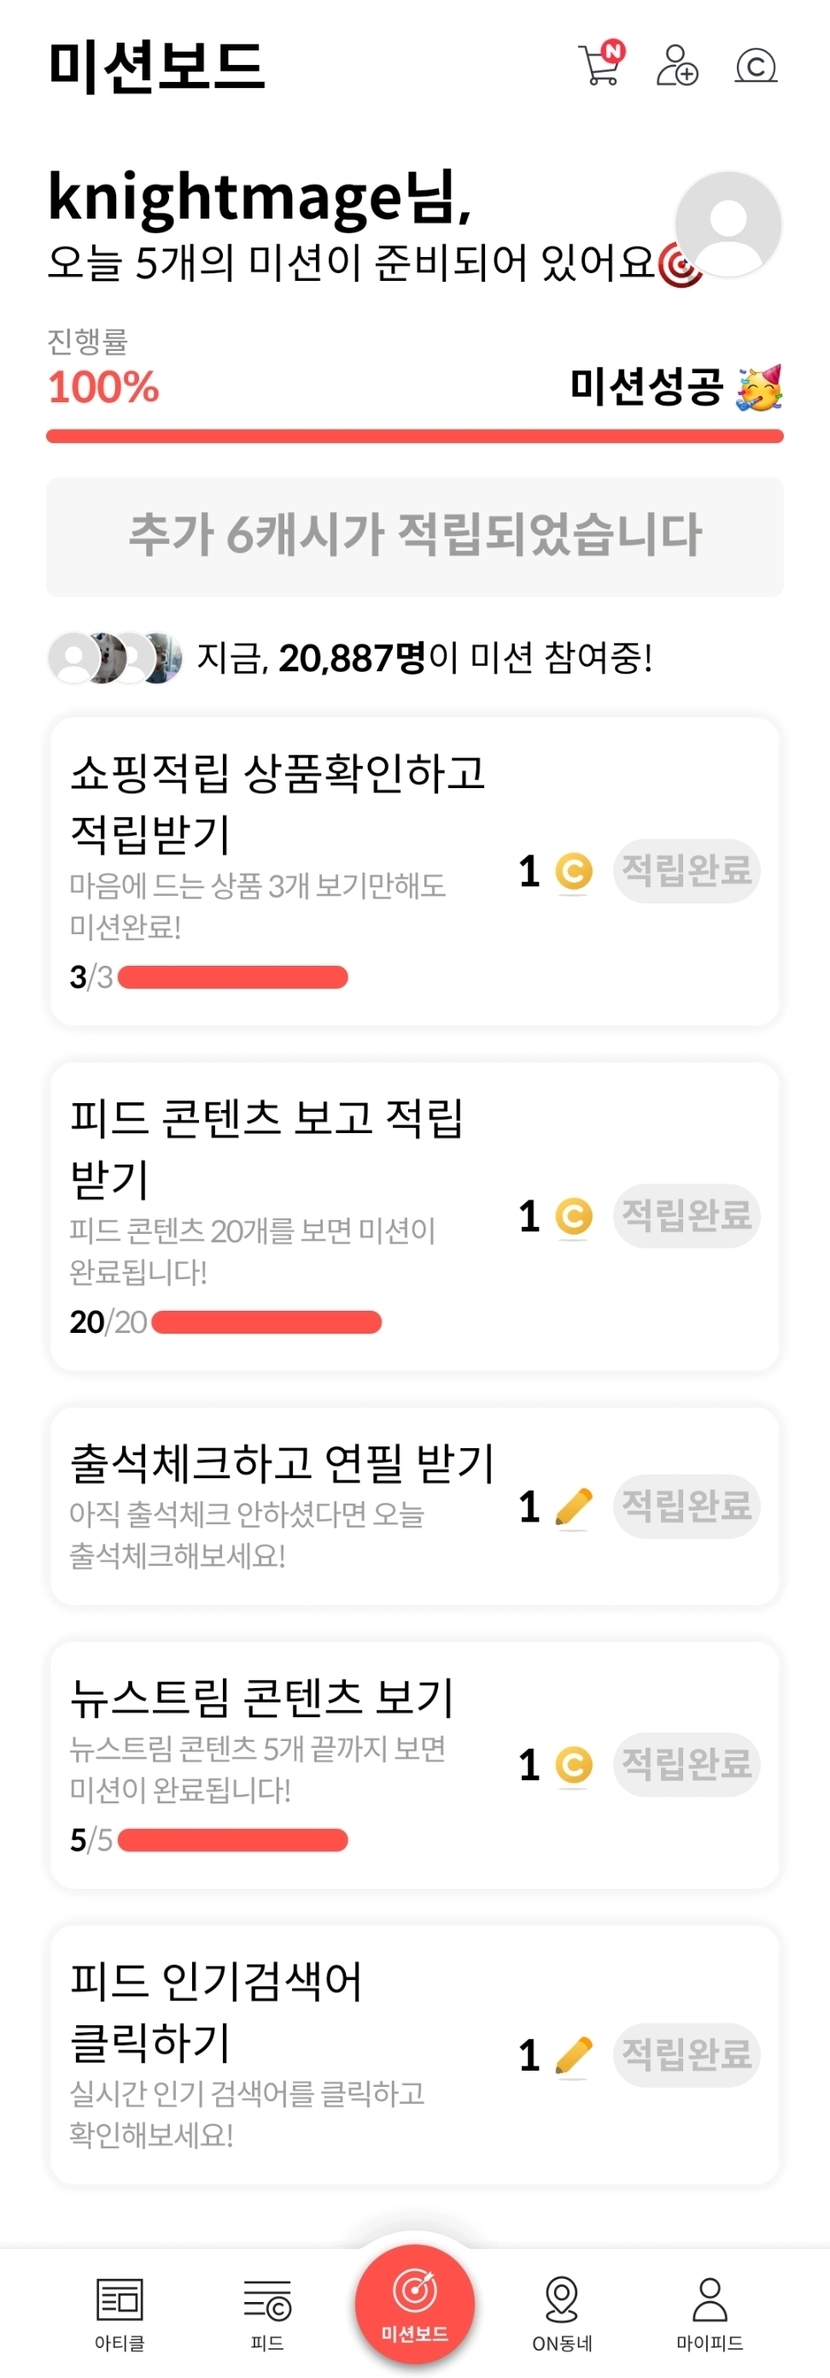This screenshot has width=830, height=2378.
Task: Tap 적립완료 button for 뉴스트림 mission
Action: pyautogui.click(x=686, y=1764)
